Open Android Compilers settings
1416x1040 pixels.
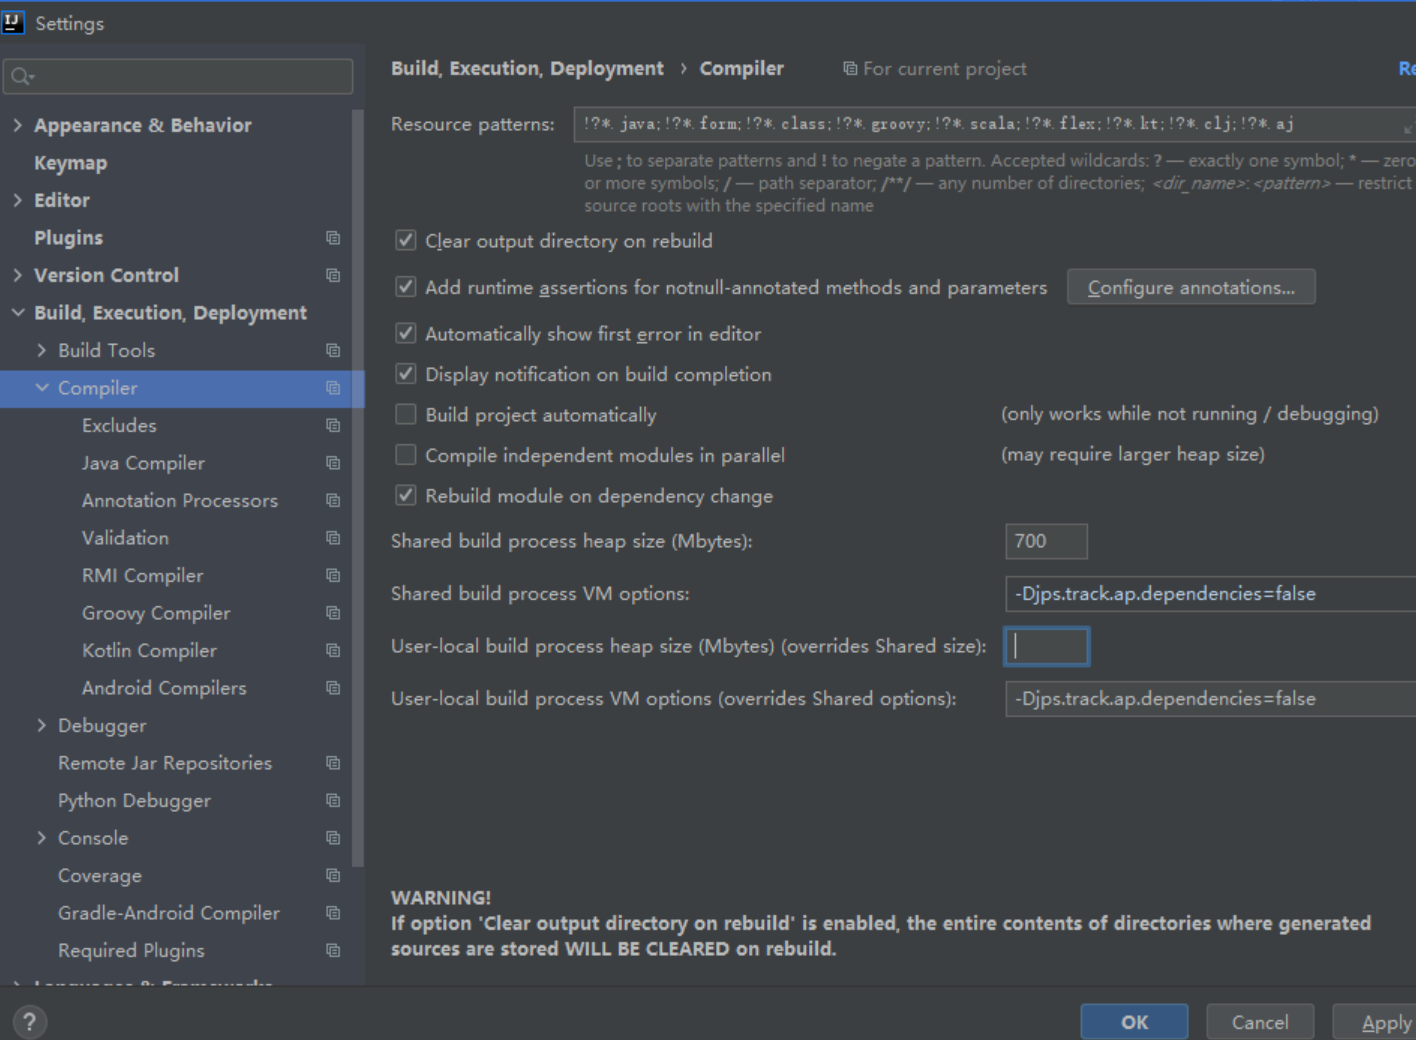click(164, 688)
